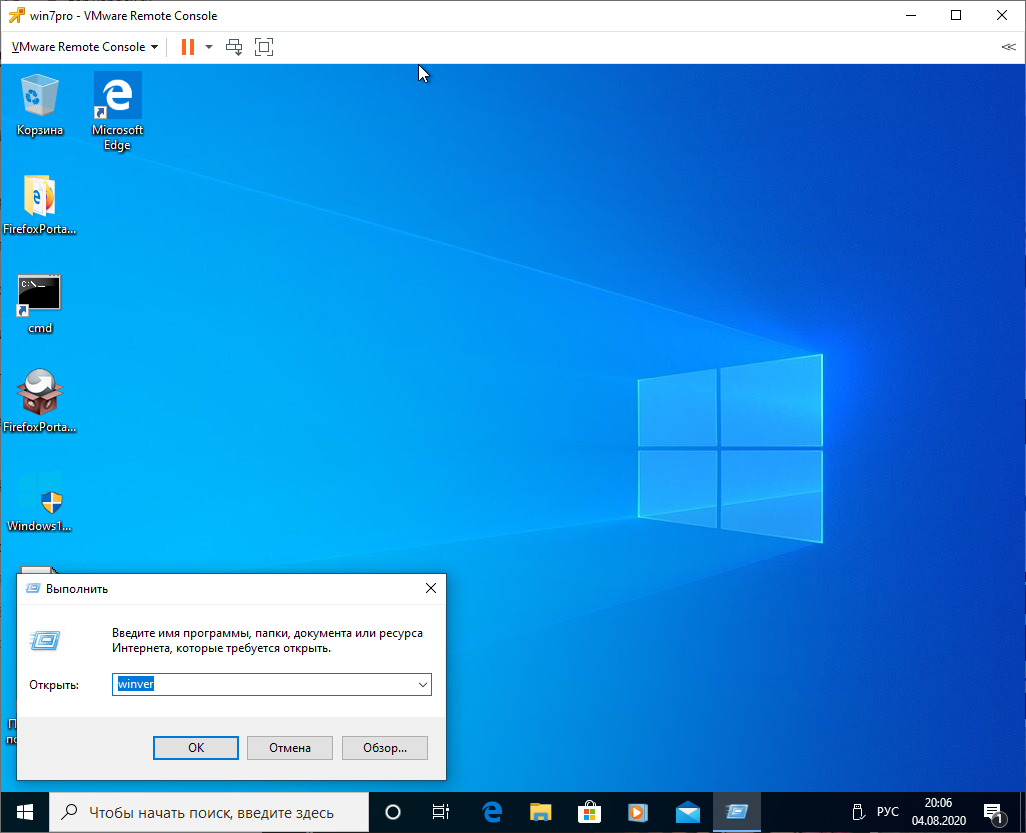1026x833 pixels.
Task: Switch input language via РУС indicator
Action: [x=887, y=812]
